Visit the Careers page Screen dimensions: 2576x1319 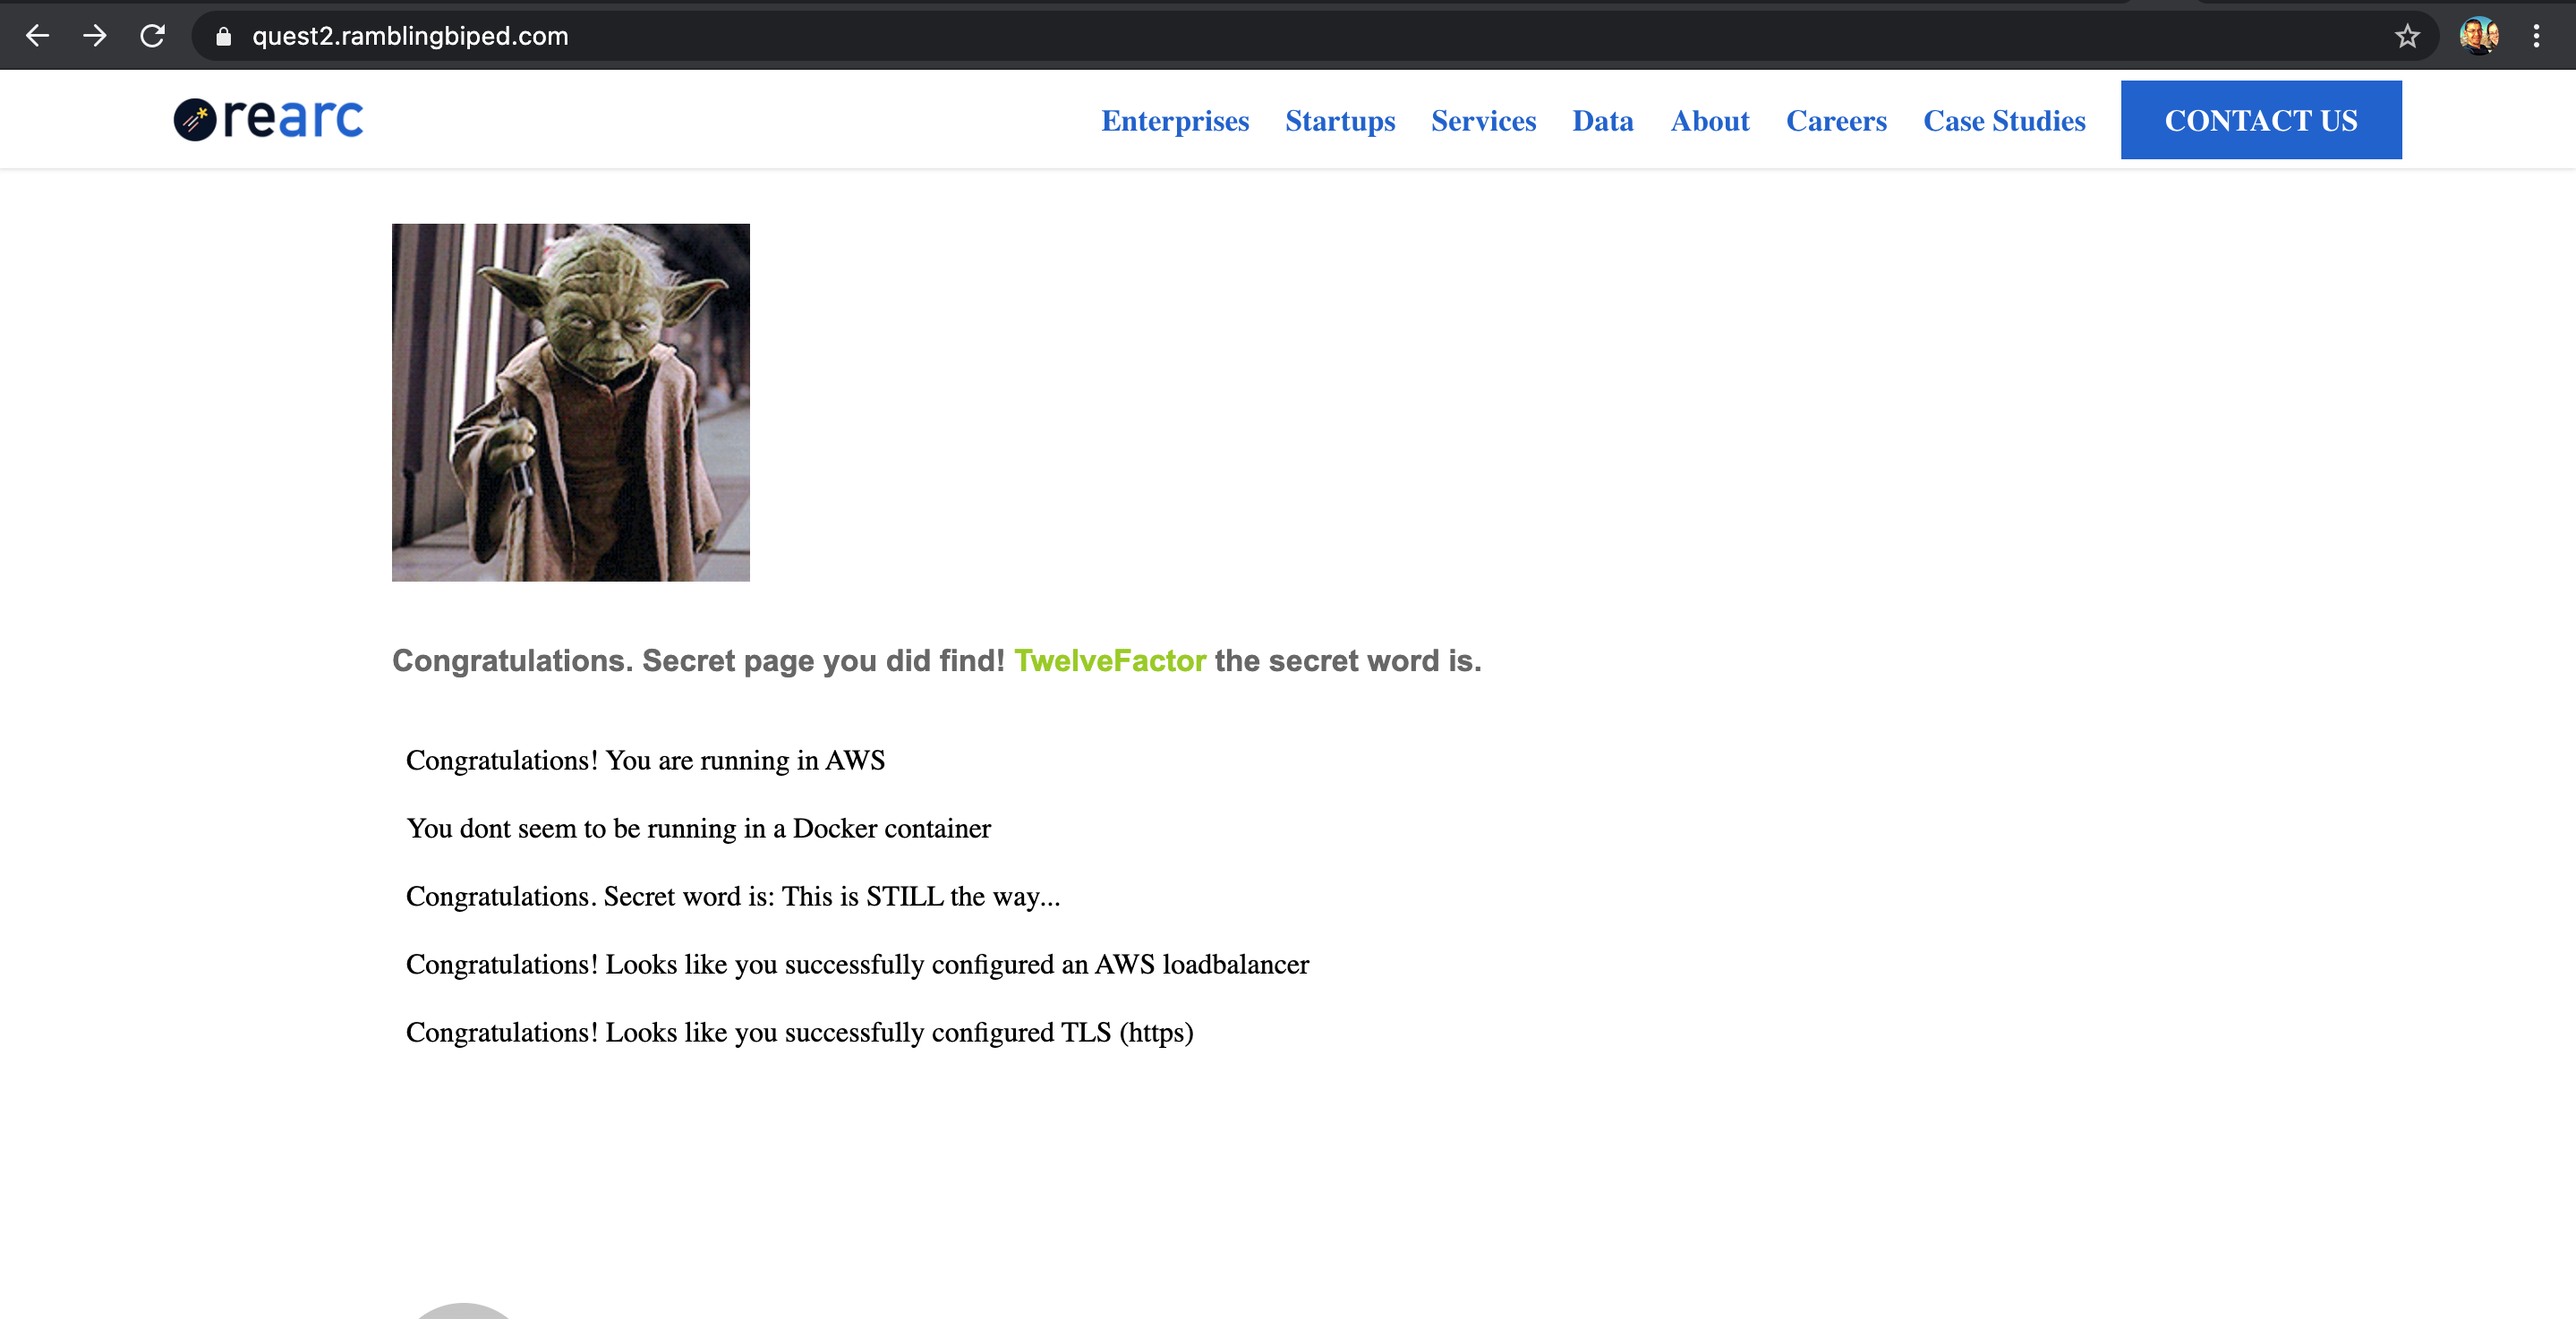pyautogui.click(x=1836, y=121)
